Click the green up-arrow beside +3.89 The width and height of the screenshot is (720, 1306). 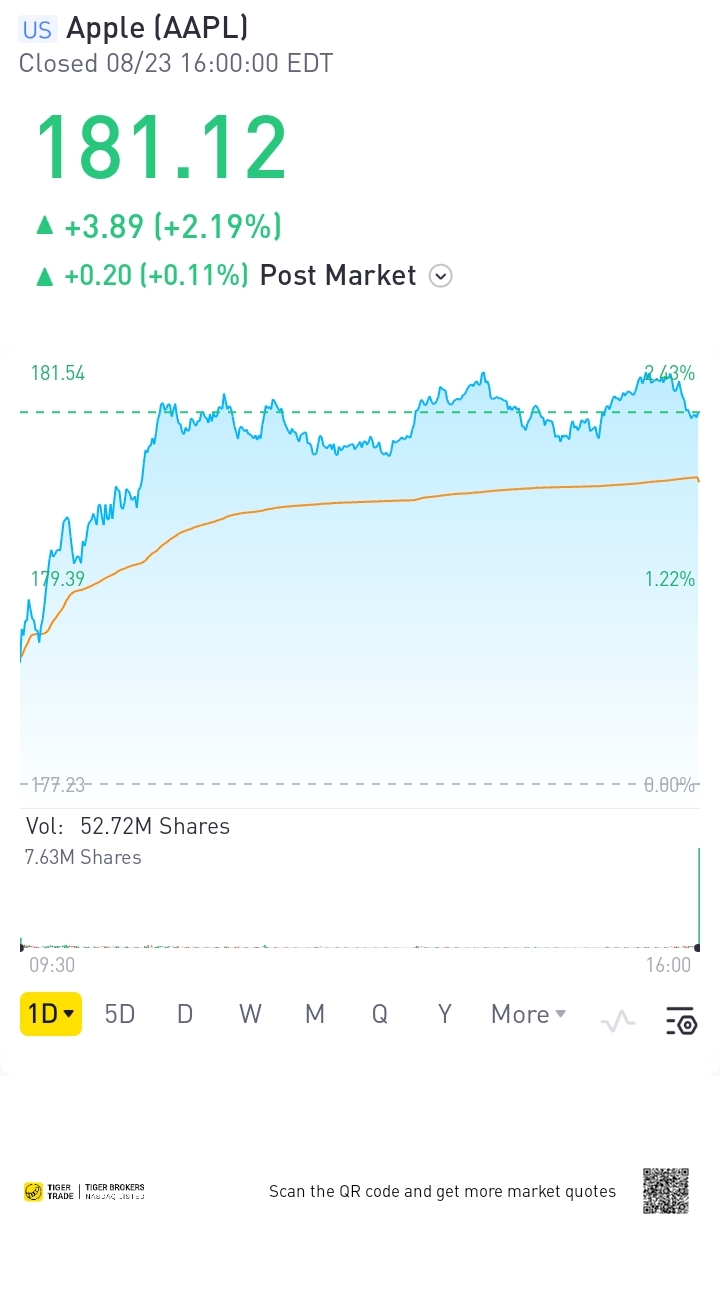[44, 227]
